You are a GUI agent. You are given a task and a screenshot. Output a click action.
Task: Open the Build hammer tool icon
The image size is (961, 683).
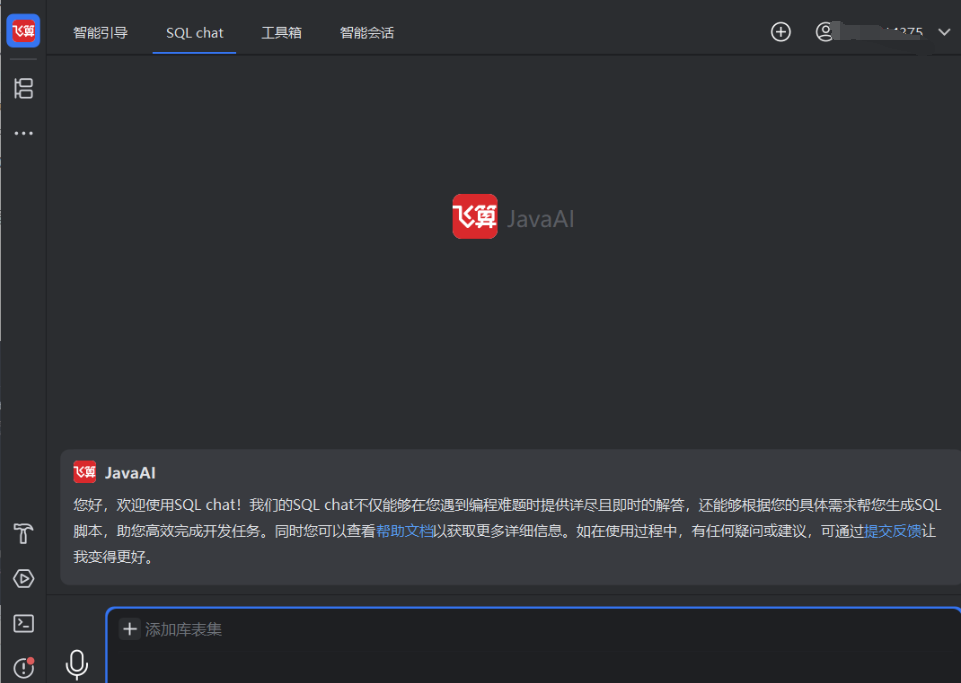[23, 534]
